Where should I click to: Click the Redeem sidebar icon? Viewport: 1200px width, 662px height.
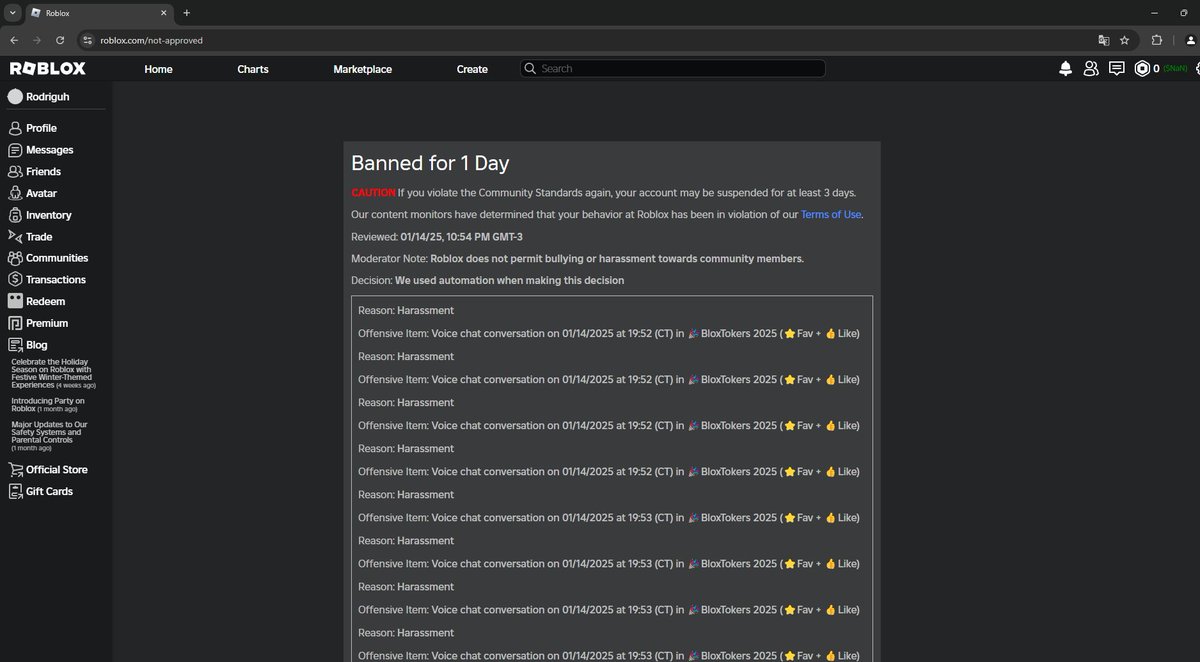(x=15, y=301)
